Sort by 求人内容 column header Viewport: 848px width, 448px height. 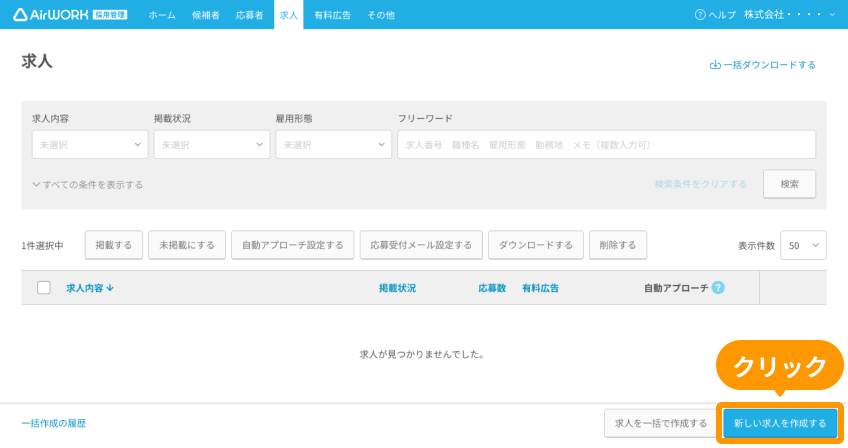pos(90,288)
